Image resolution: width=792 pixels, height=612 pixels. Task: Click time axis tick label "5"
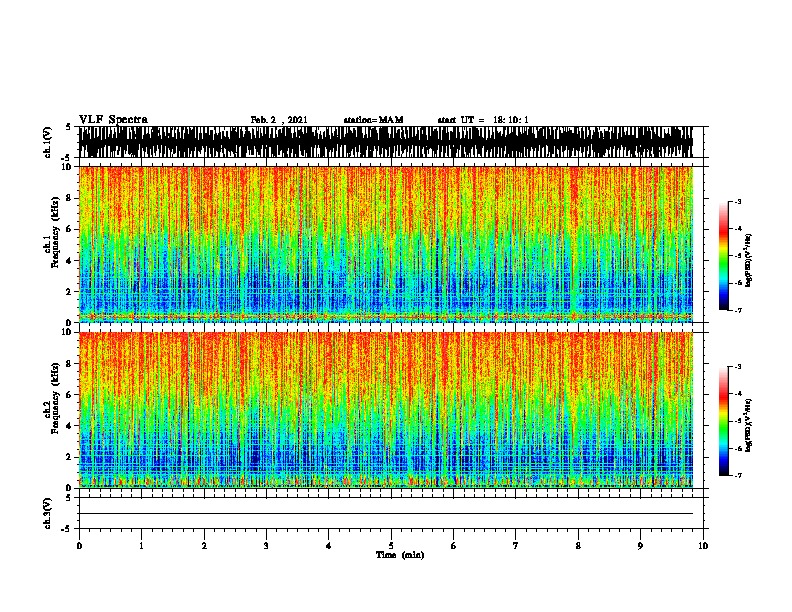391,546
